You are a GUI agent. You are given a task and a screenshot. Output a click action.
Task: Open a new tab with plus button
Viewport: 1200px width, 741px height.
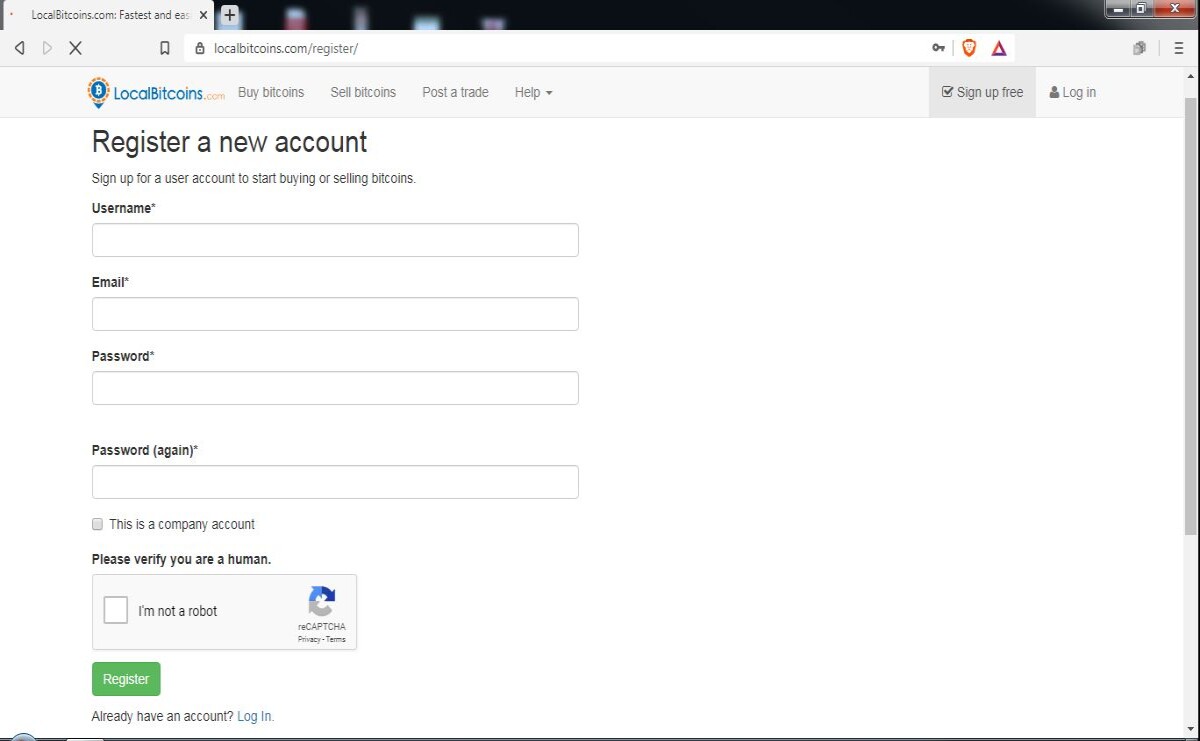(x=229, y=15)
